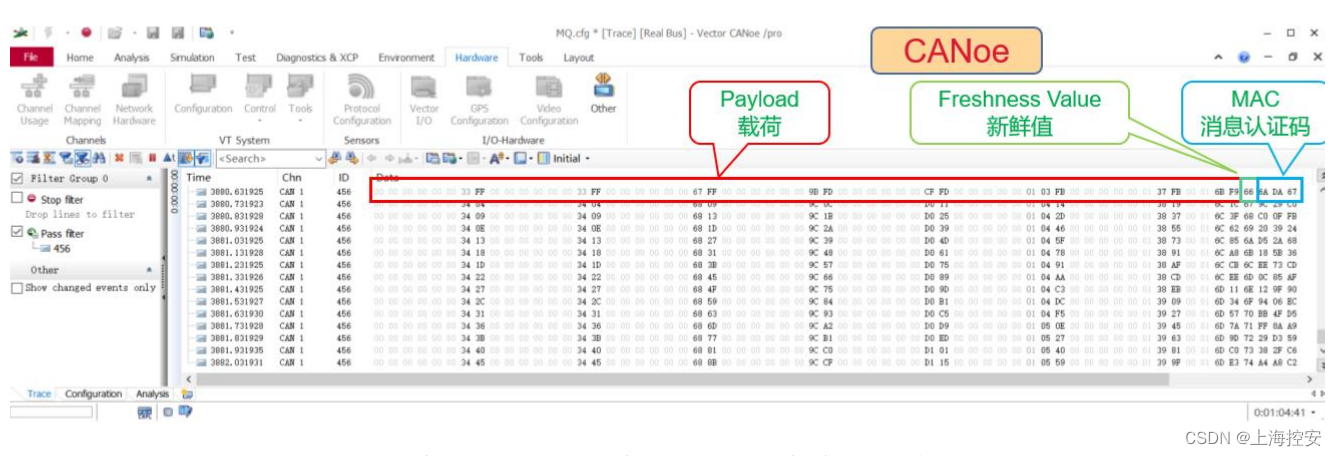
Task: Click the trace horizontal scrollbar
Action: (750, 379)
